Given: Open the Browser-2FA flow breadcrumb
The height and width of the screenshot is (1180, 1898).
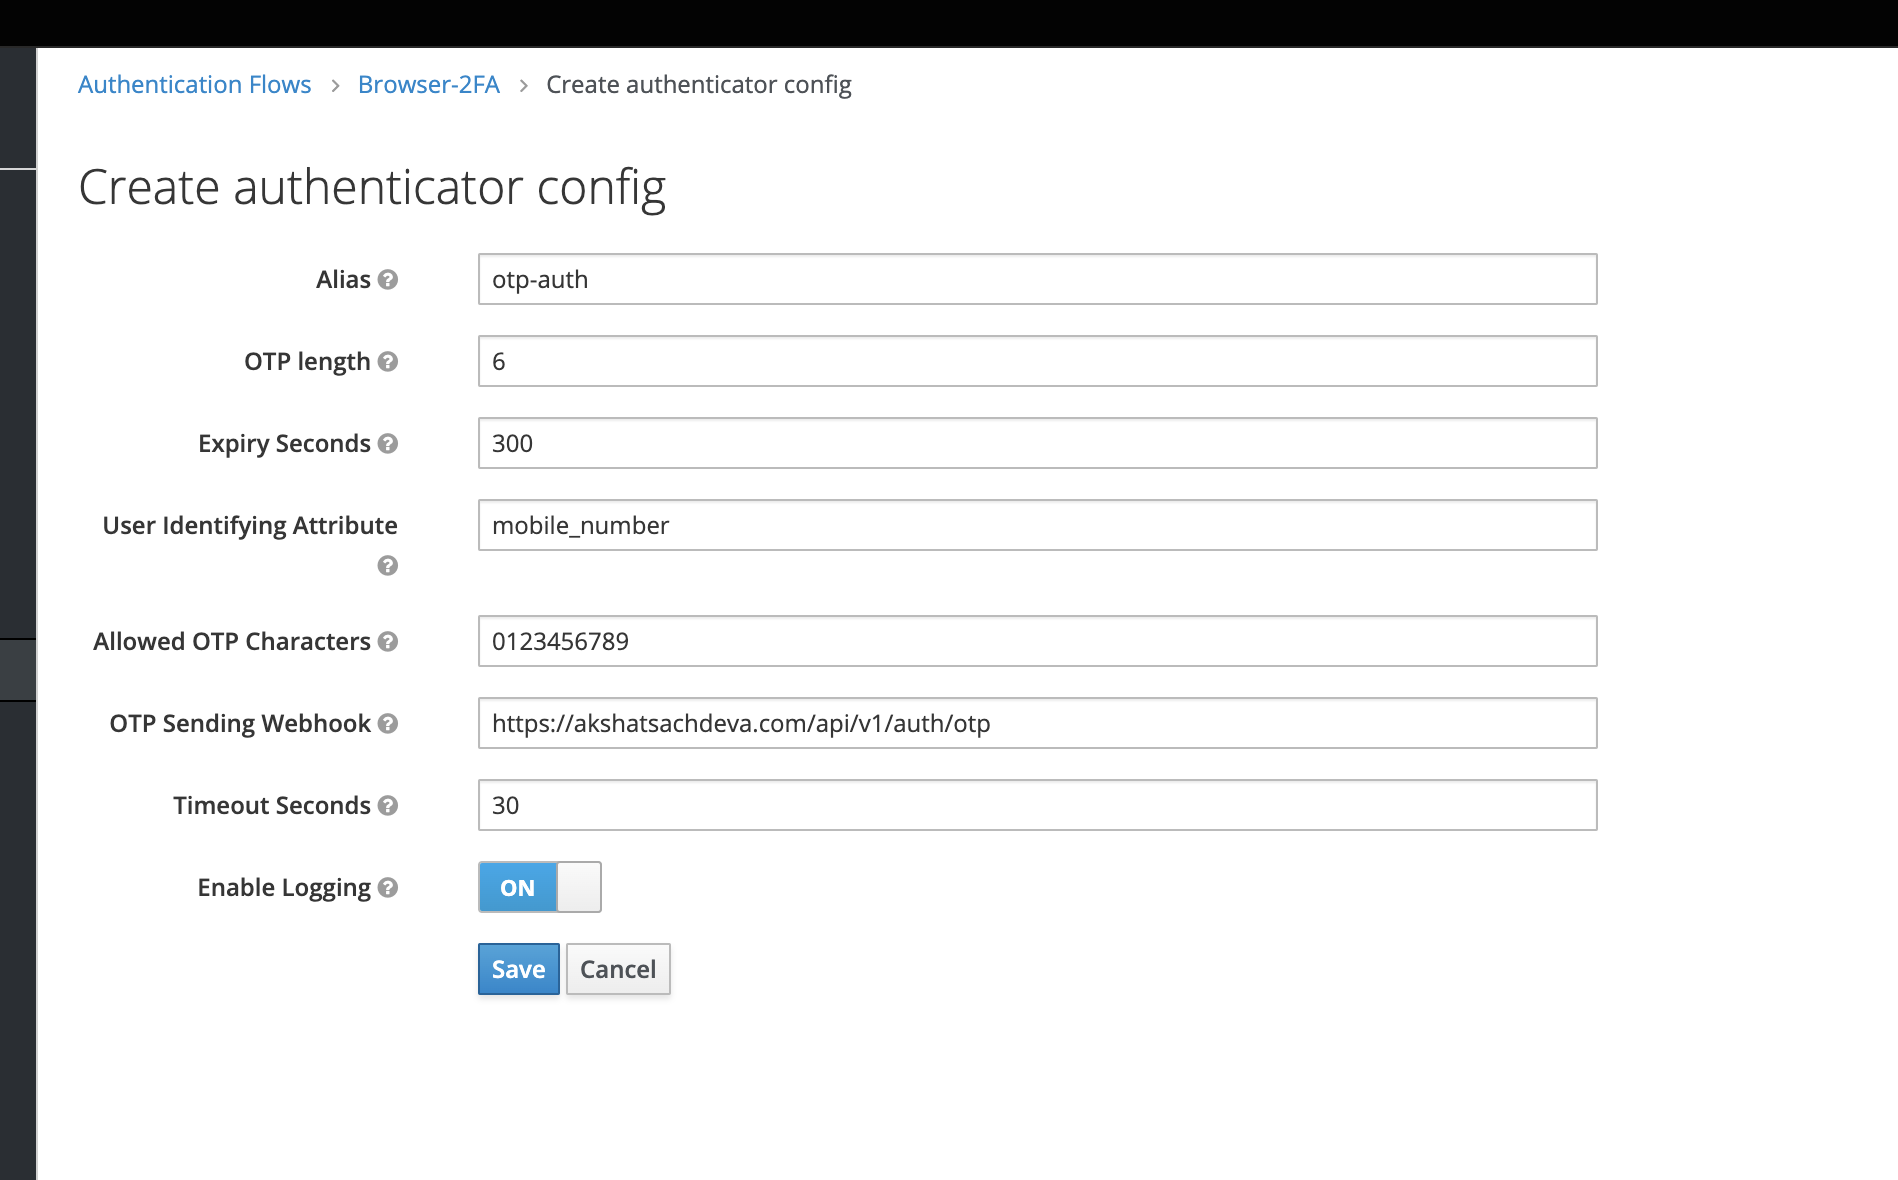Looking at the screenshot, I should [428, 84].
